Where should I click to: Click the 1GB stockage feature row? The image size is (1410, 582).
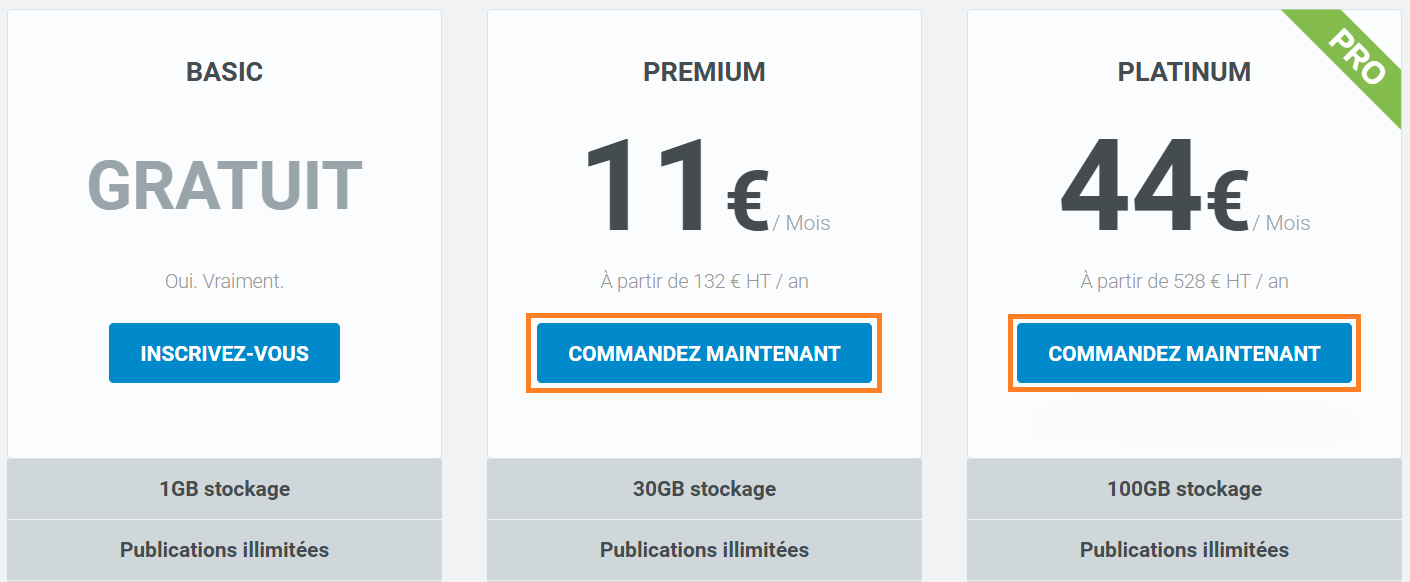[x=224, y=489]
